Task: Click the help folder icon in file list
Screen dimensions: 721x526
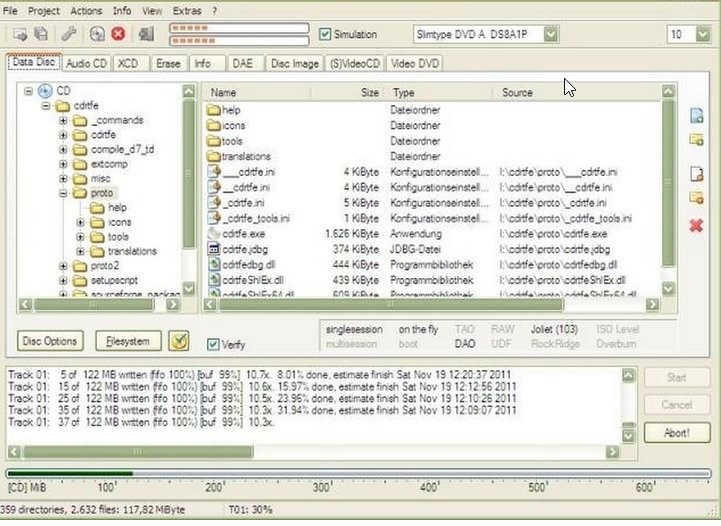Action: (x=213, y=110)
